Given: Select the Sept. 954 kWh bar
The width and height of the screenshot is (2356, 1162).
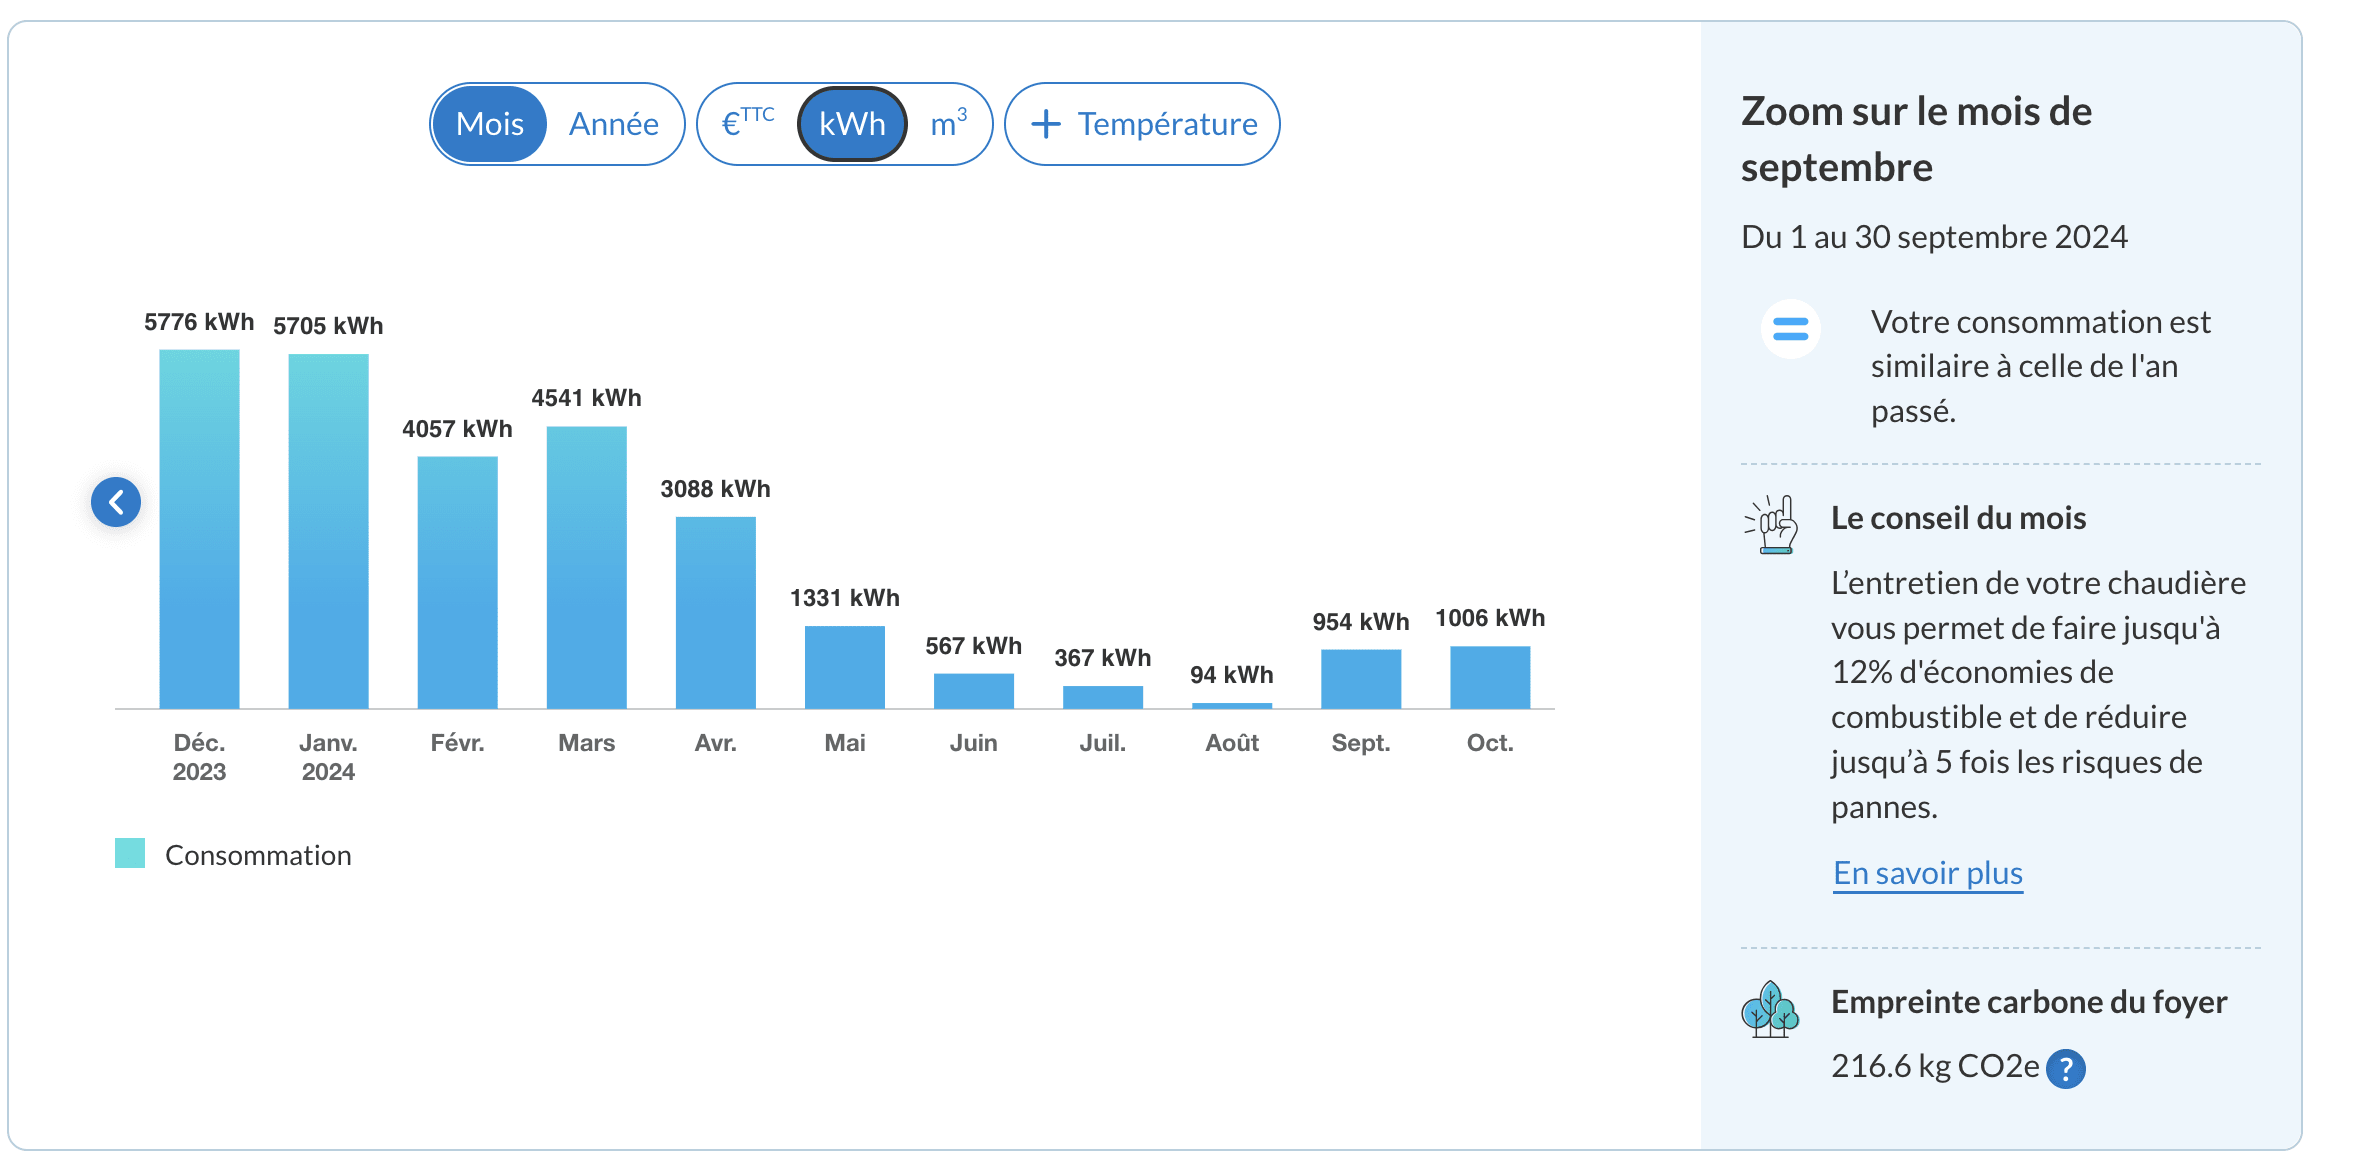Looking at the screenshot, I should pos(1360,679).
